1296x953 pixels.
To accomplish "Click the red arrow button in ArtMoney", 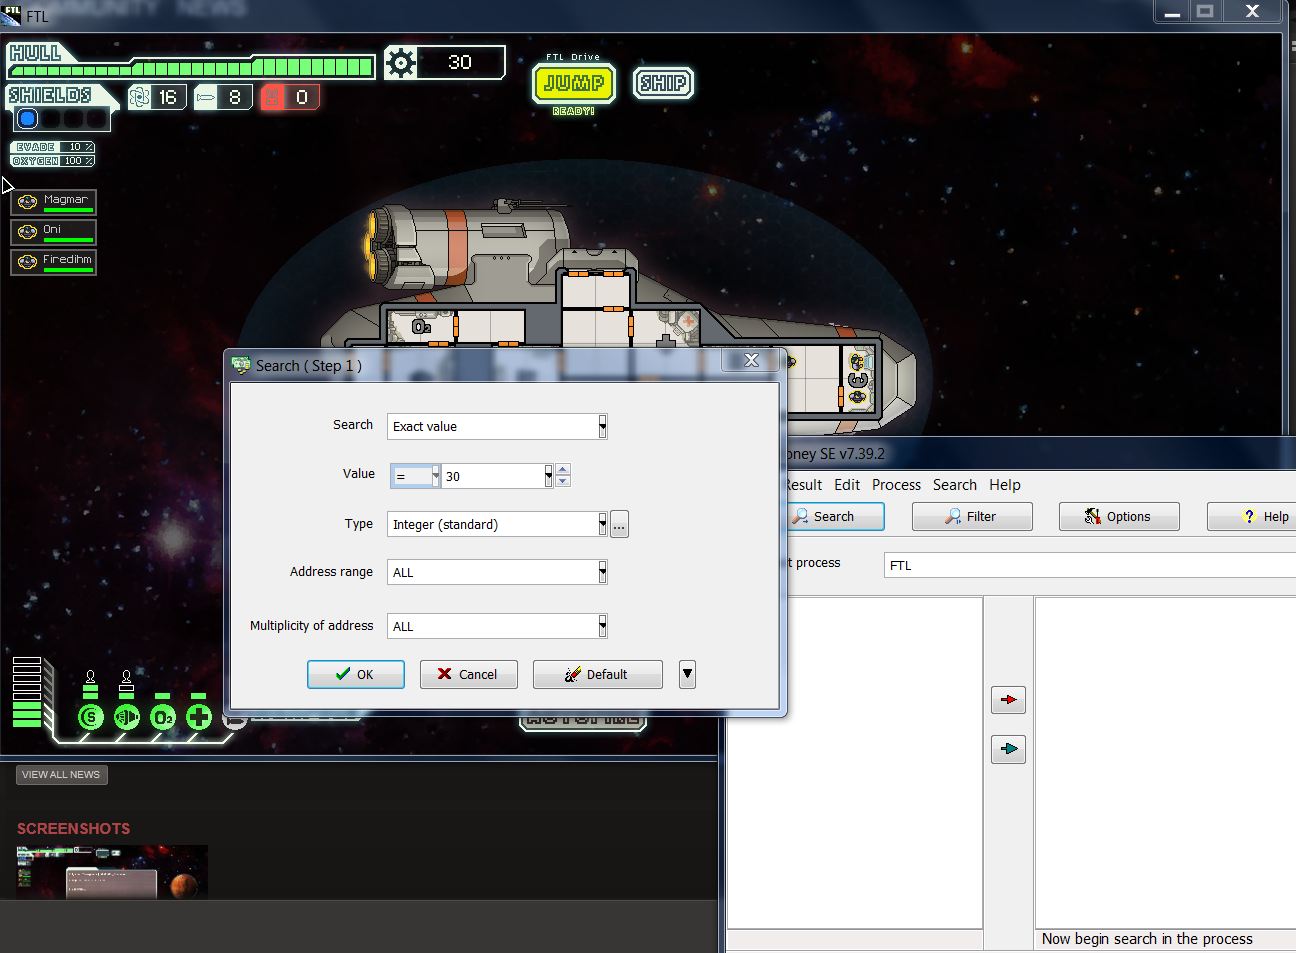I will [1008, 700].
